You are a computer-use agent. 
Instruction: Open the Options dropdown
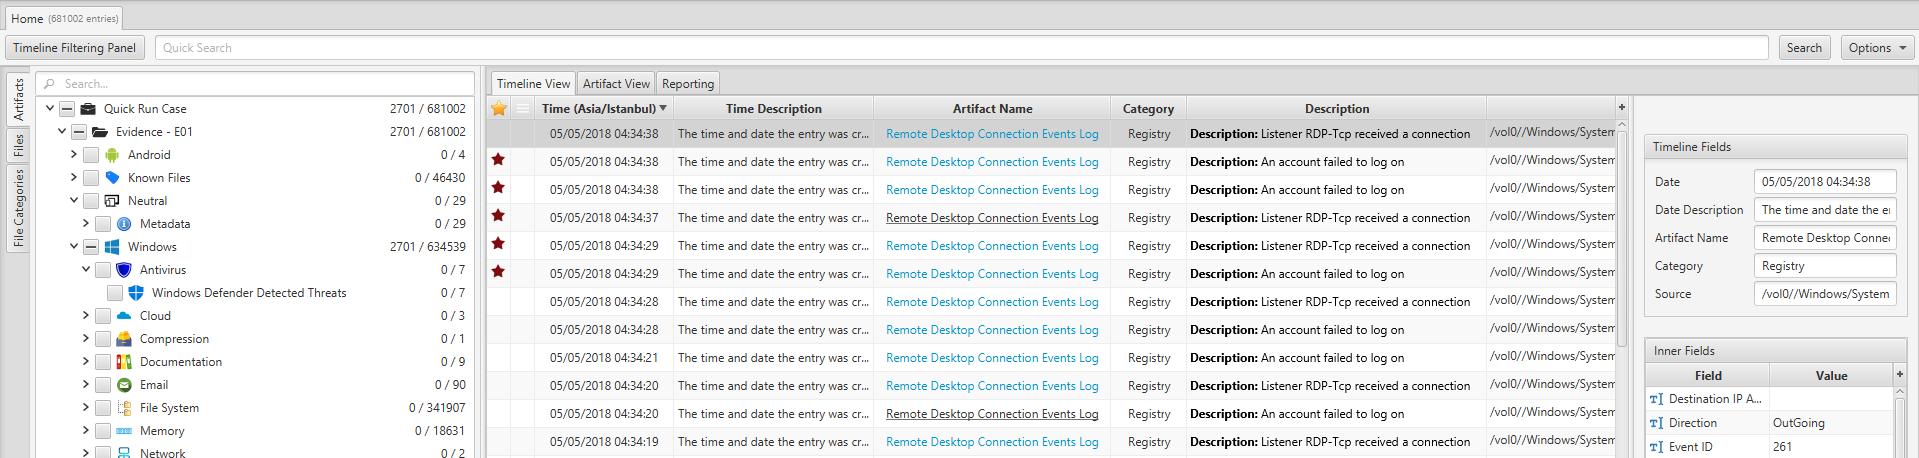pos(1877,48)
